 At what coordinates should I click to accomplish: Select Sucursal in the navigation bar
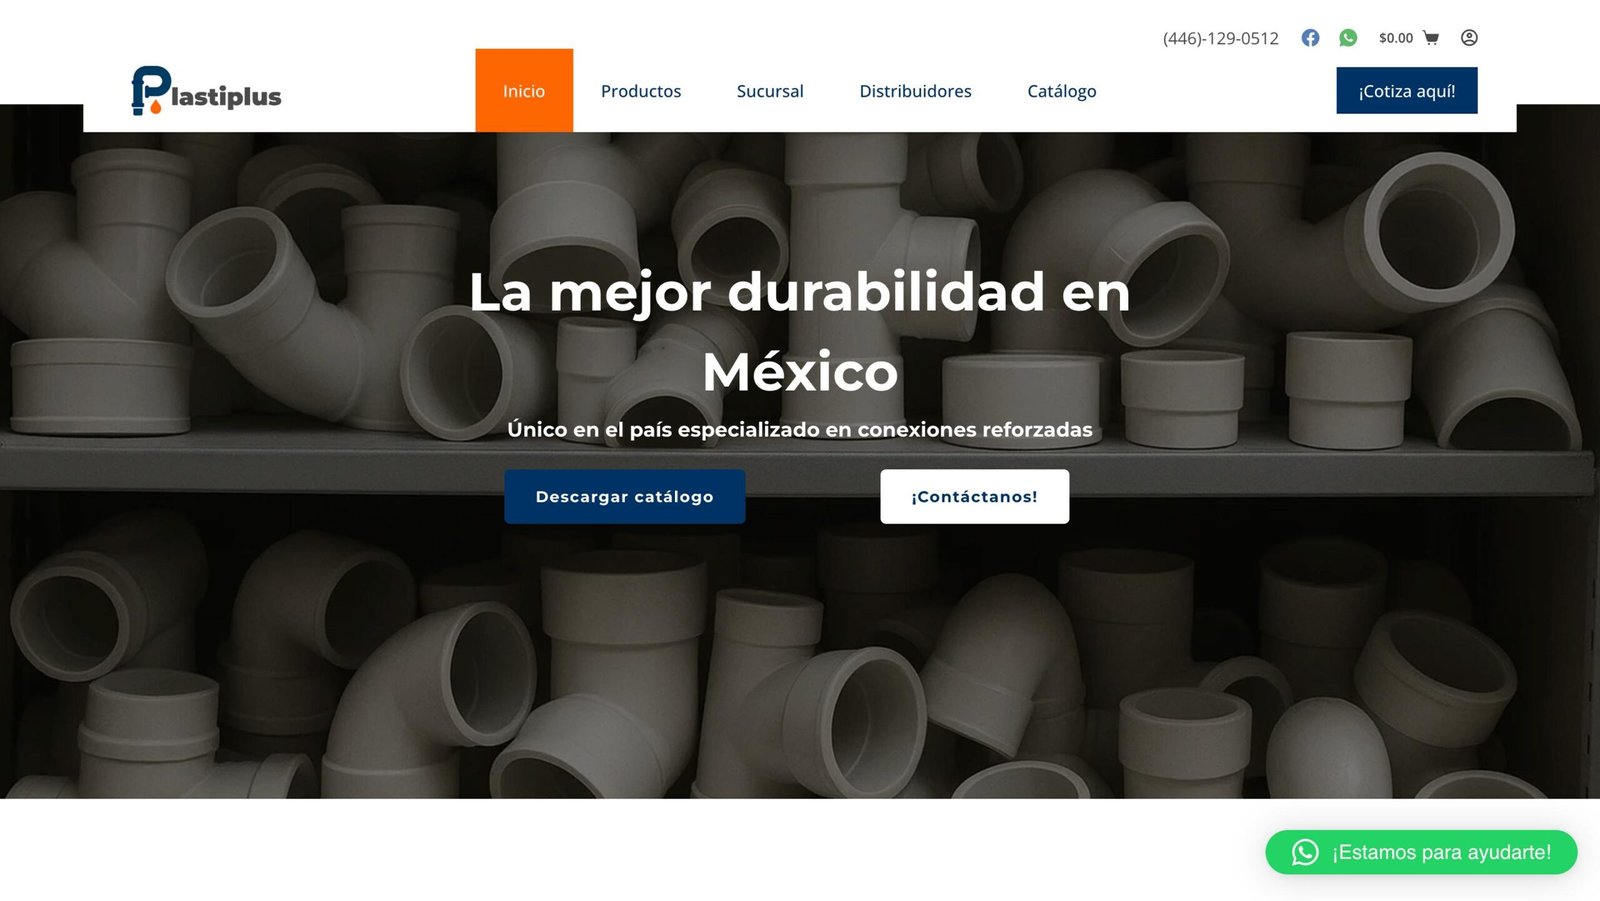770,91
